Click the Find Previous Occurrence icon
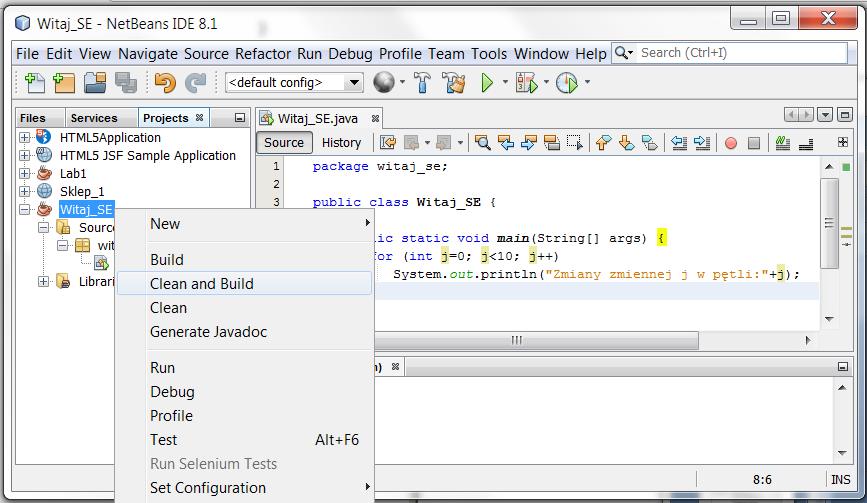 [x=505, y=143]
